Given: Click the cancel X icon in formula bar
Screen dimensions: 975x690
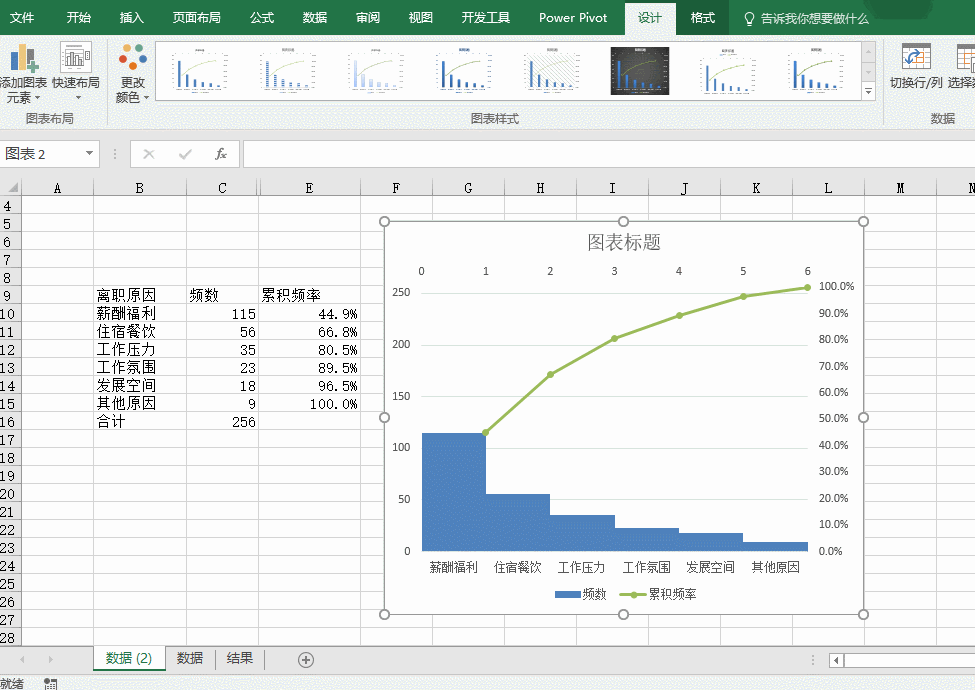Looking at the screenshot, I should tap(149, 154).
